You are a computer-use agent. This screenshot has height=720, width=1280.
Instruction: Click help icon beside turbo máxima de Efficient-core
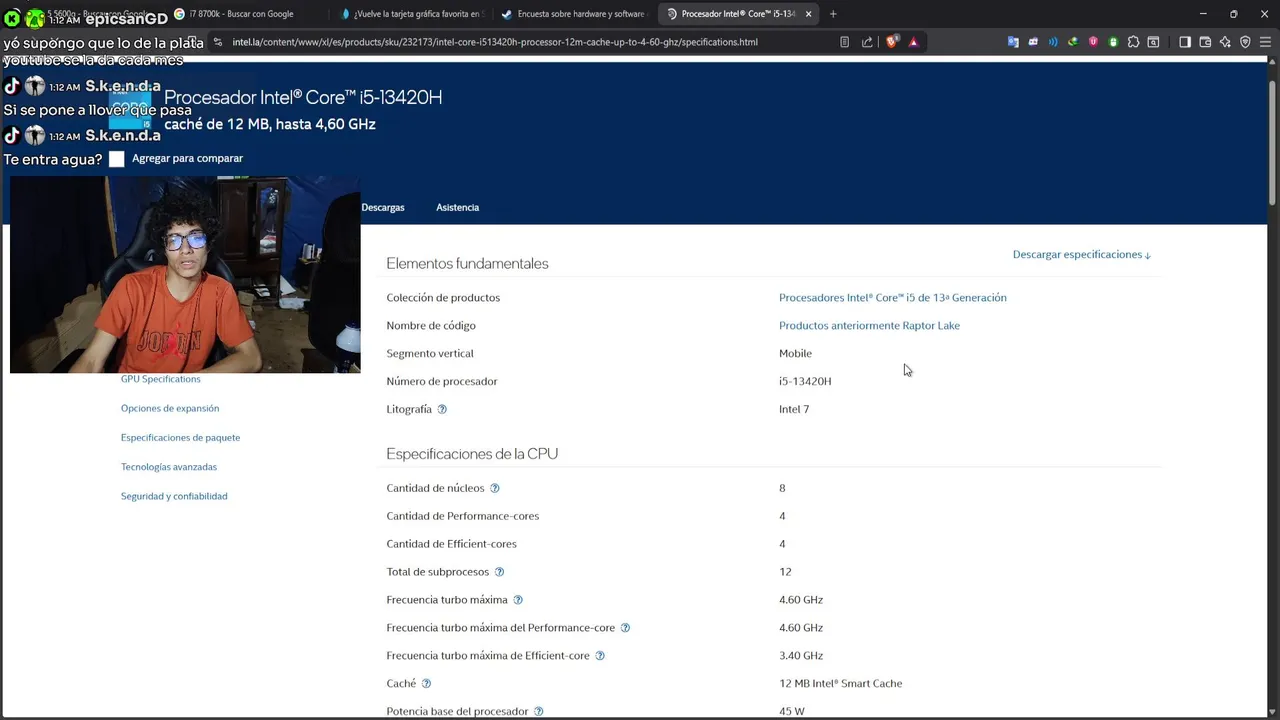(x=600, y=656)
